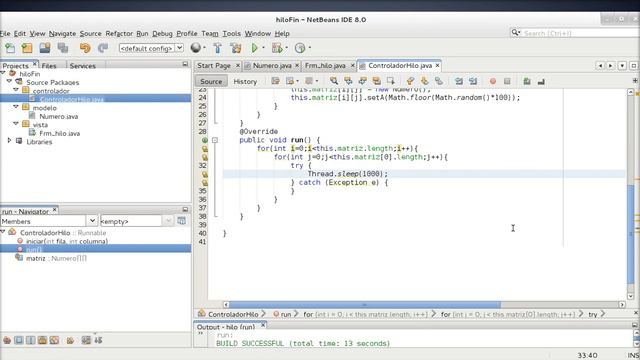The image size is (640, 360).
Task: Click the Navigator filter button beside empty combo
Action: tap(182, 221)
